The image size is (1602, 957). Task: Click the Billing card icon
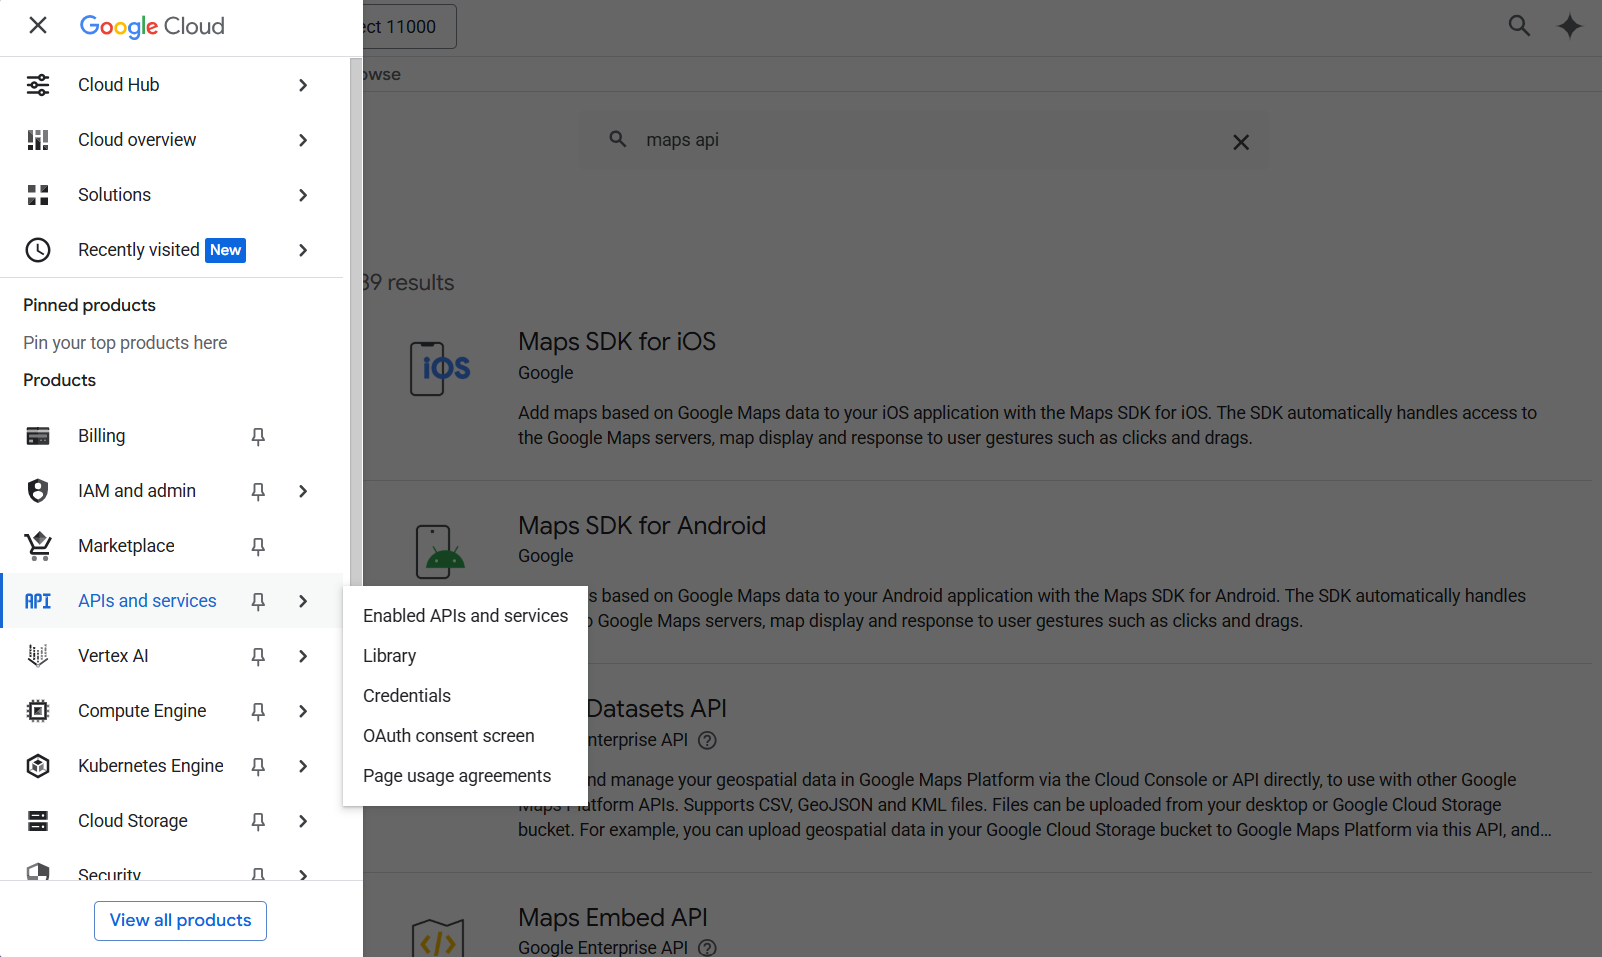pos(38,436)
